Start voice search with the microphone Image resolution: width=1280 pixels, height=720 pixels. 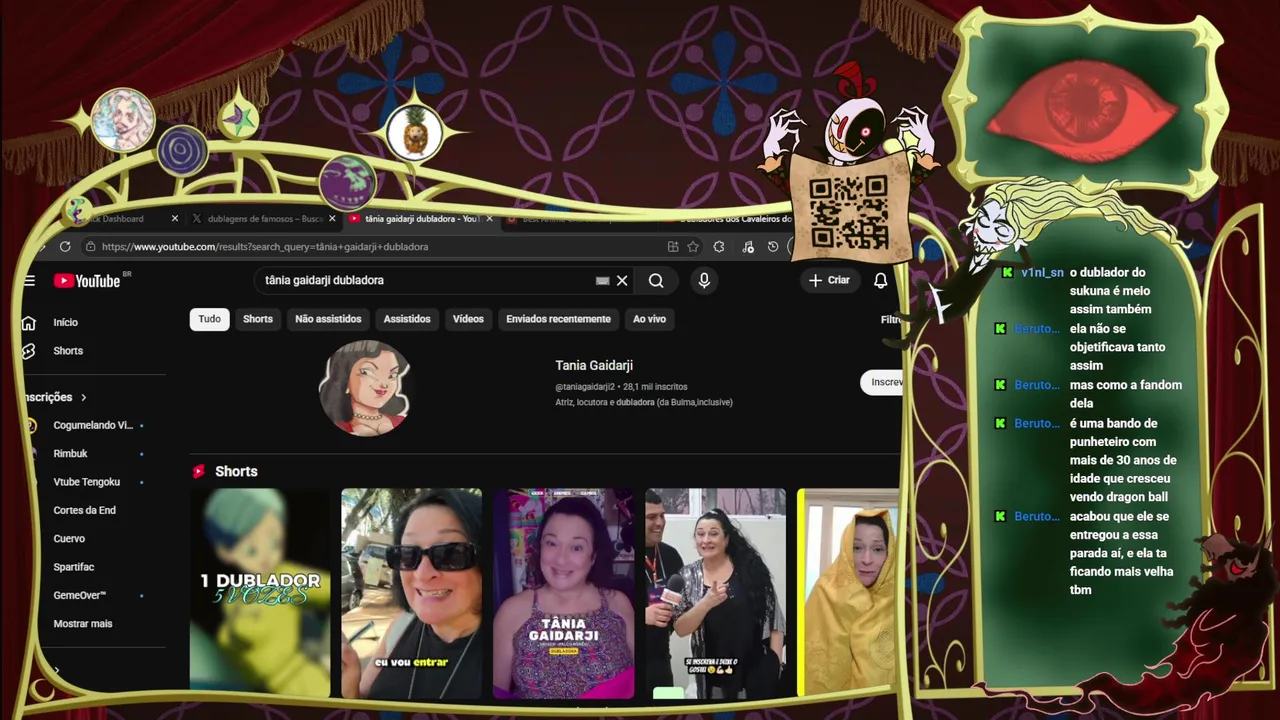[704, 281]
